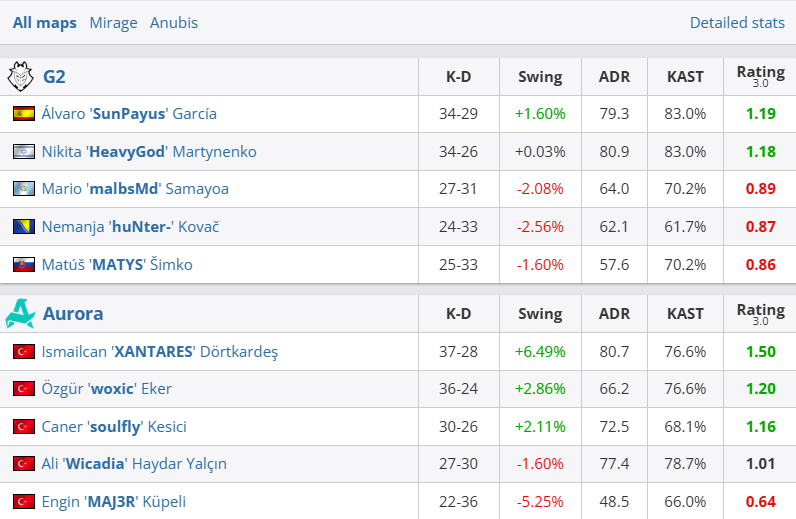
Task: Click the Spanish flag beside SunPayus
Action: tap(23, 114)
